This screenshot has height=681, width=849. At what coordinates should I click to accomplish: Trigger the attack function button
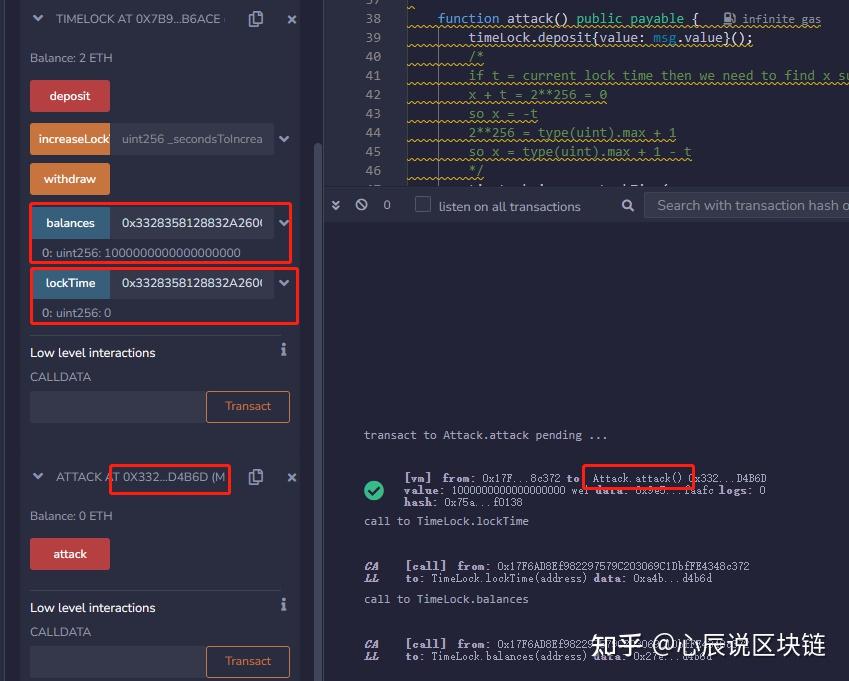[69, 553]
